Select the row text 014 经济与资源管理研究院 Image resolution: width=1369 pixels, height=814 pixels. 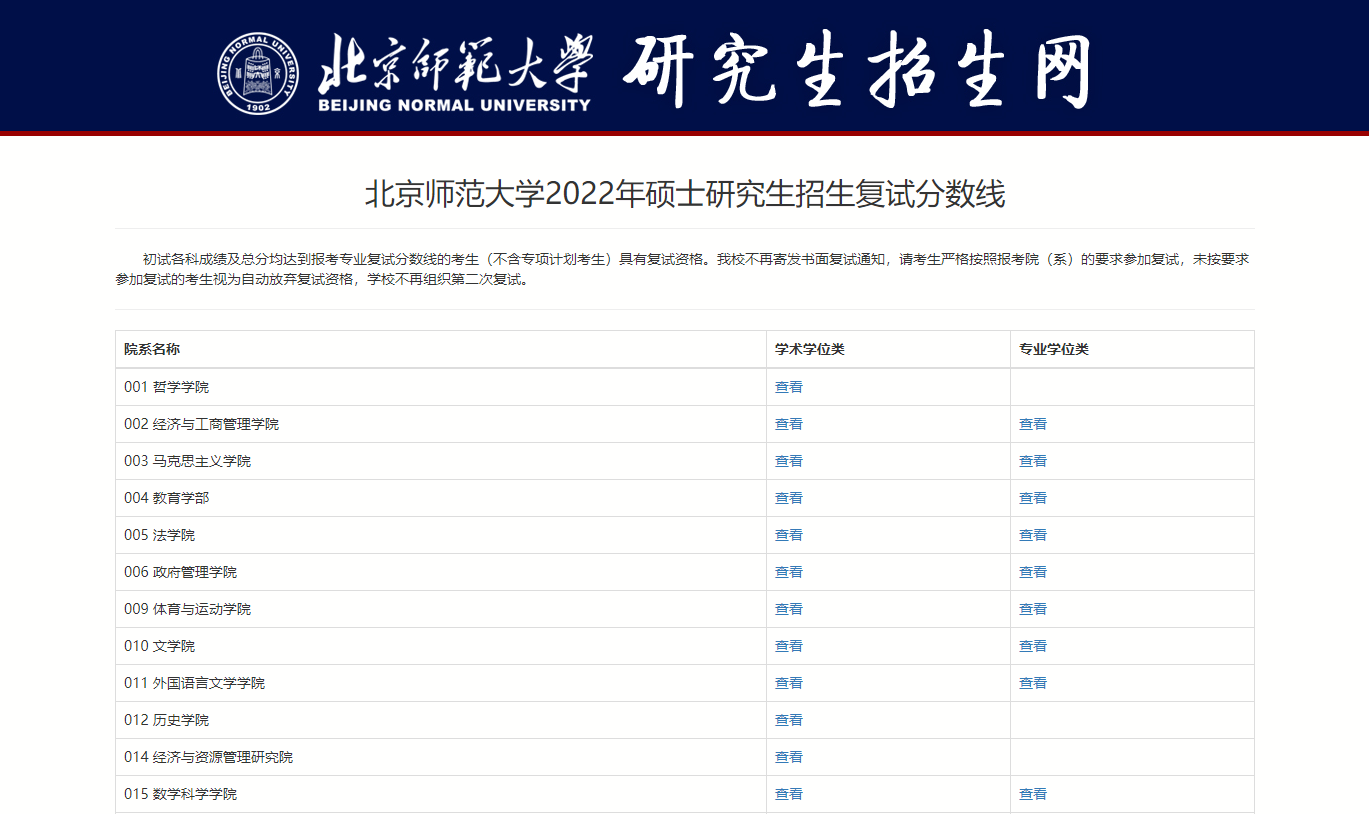tap(209, 757)
